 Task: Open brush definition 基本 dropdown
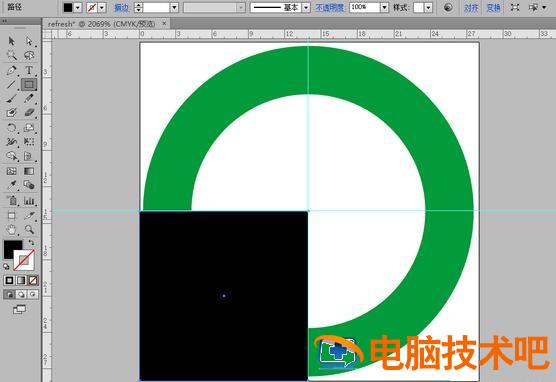coord(306,7)
